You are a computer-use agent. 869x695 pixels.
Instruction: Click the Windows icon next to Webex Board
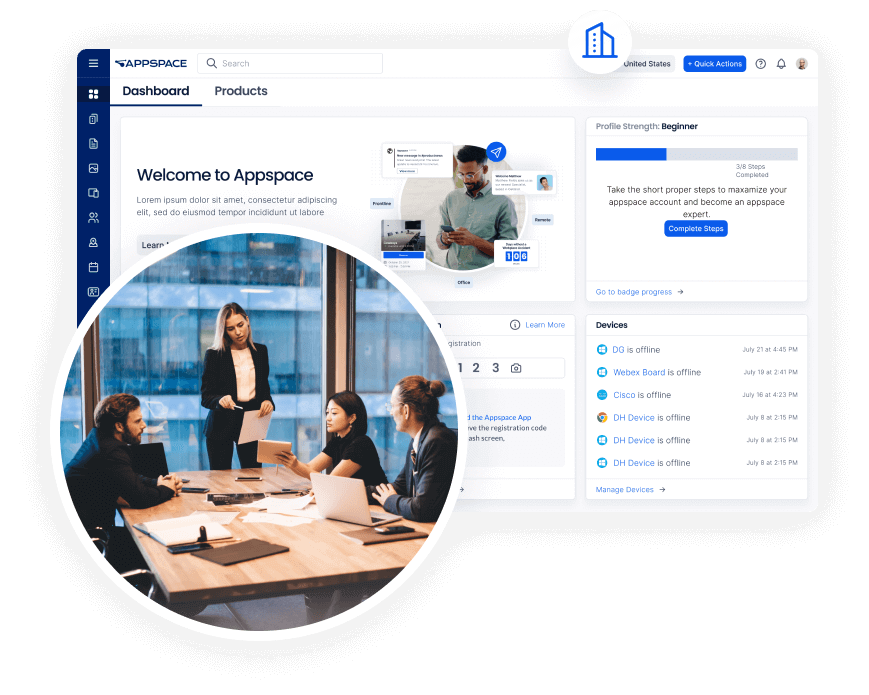(x=602, y=372)
